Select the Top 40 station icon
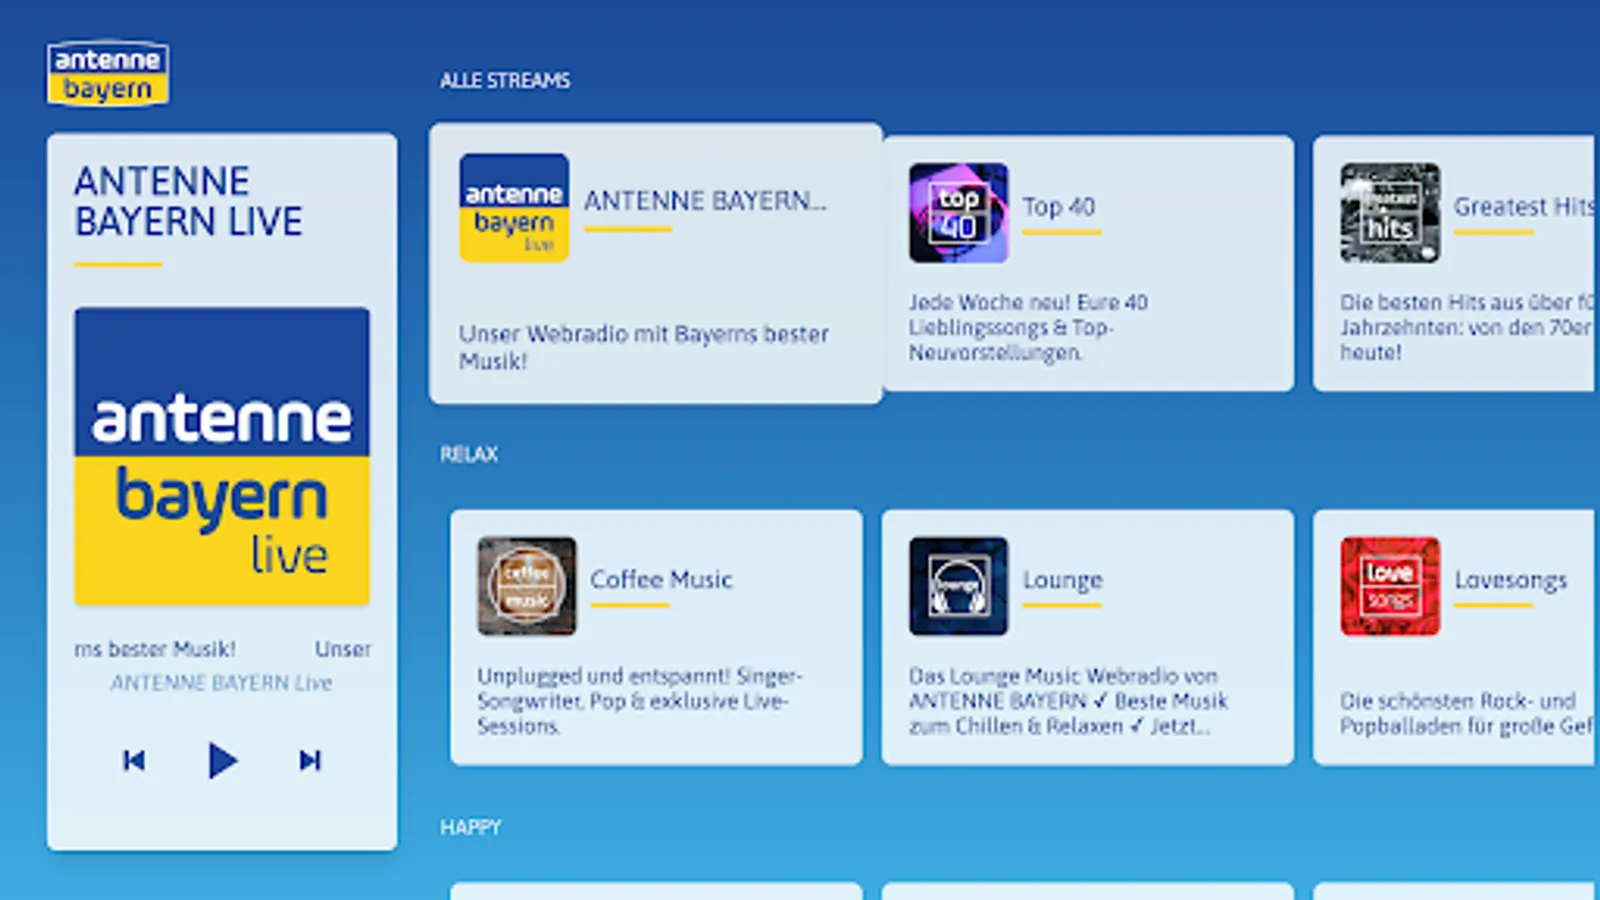The height and width of the screenshot is (900, 1600). point(960,212)
